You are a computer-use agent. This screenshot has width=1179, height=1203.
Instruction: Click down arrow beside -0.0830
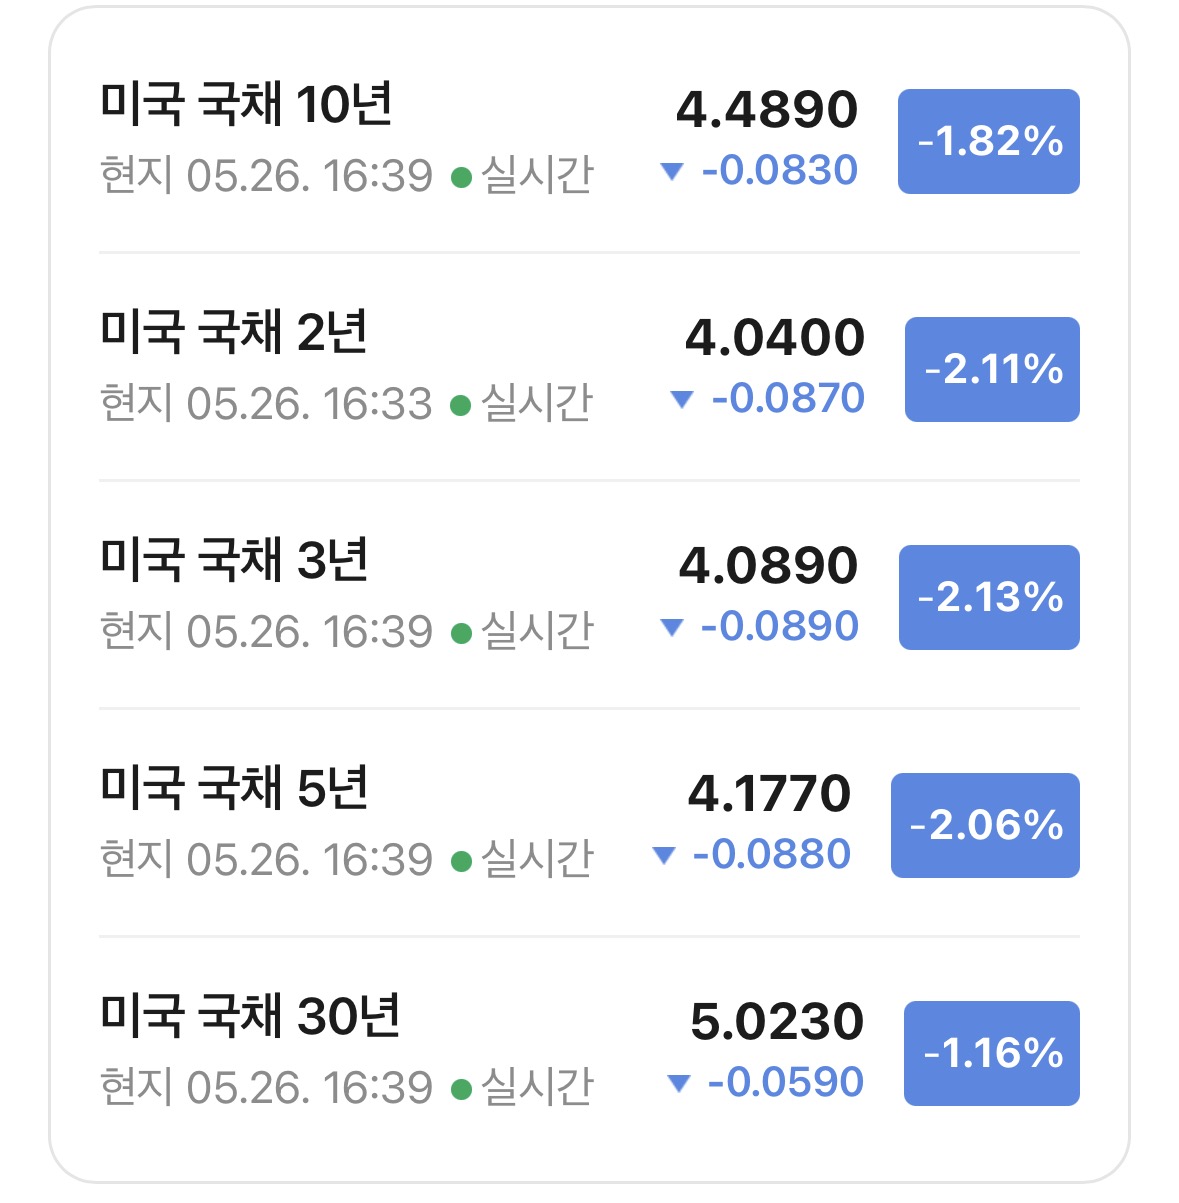click(672, 172)
